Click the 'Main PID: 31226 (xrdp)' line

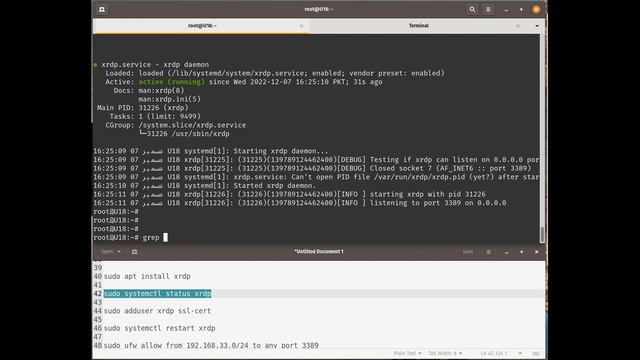(x=142, y=108)
